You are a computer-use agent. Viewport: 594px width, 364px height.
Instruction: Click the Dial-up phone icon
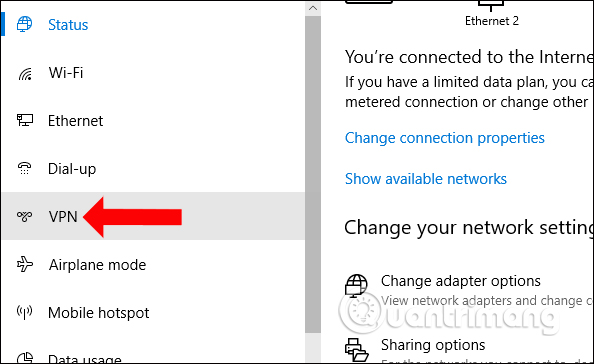coord(25,168)
